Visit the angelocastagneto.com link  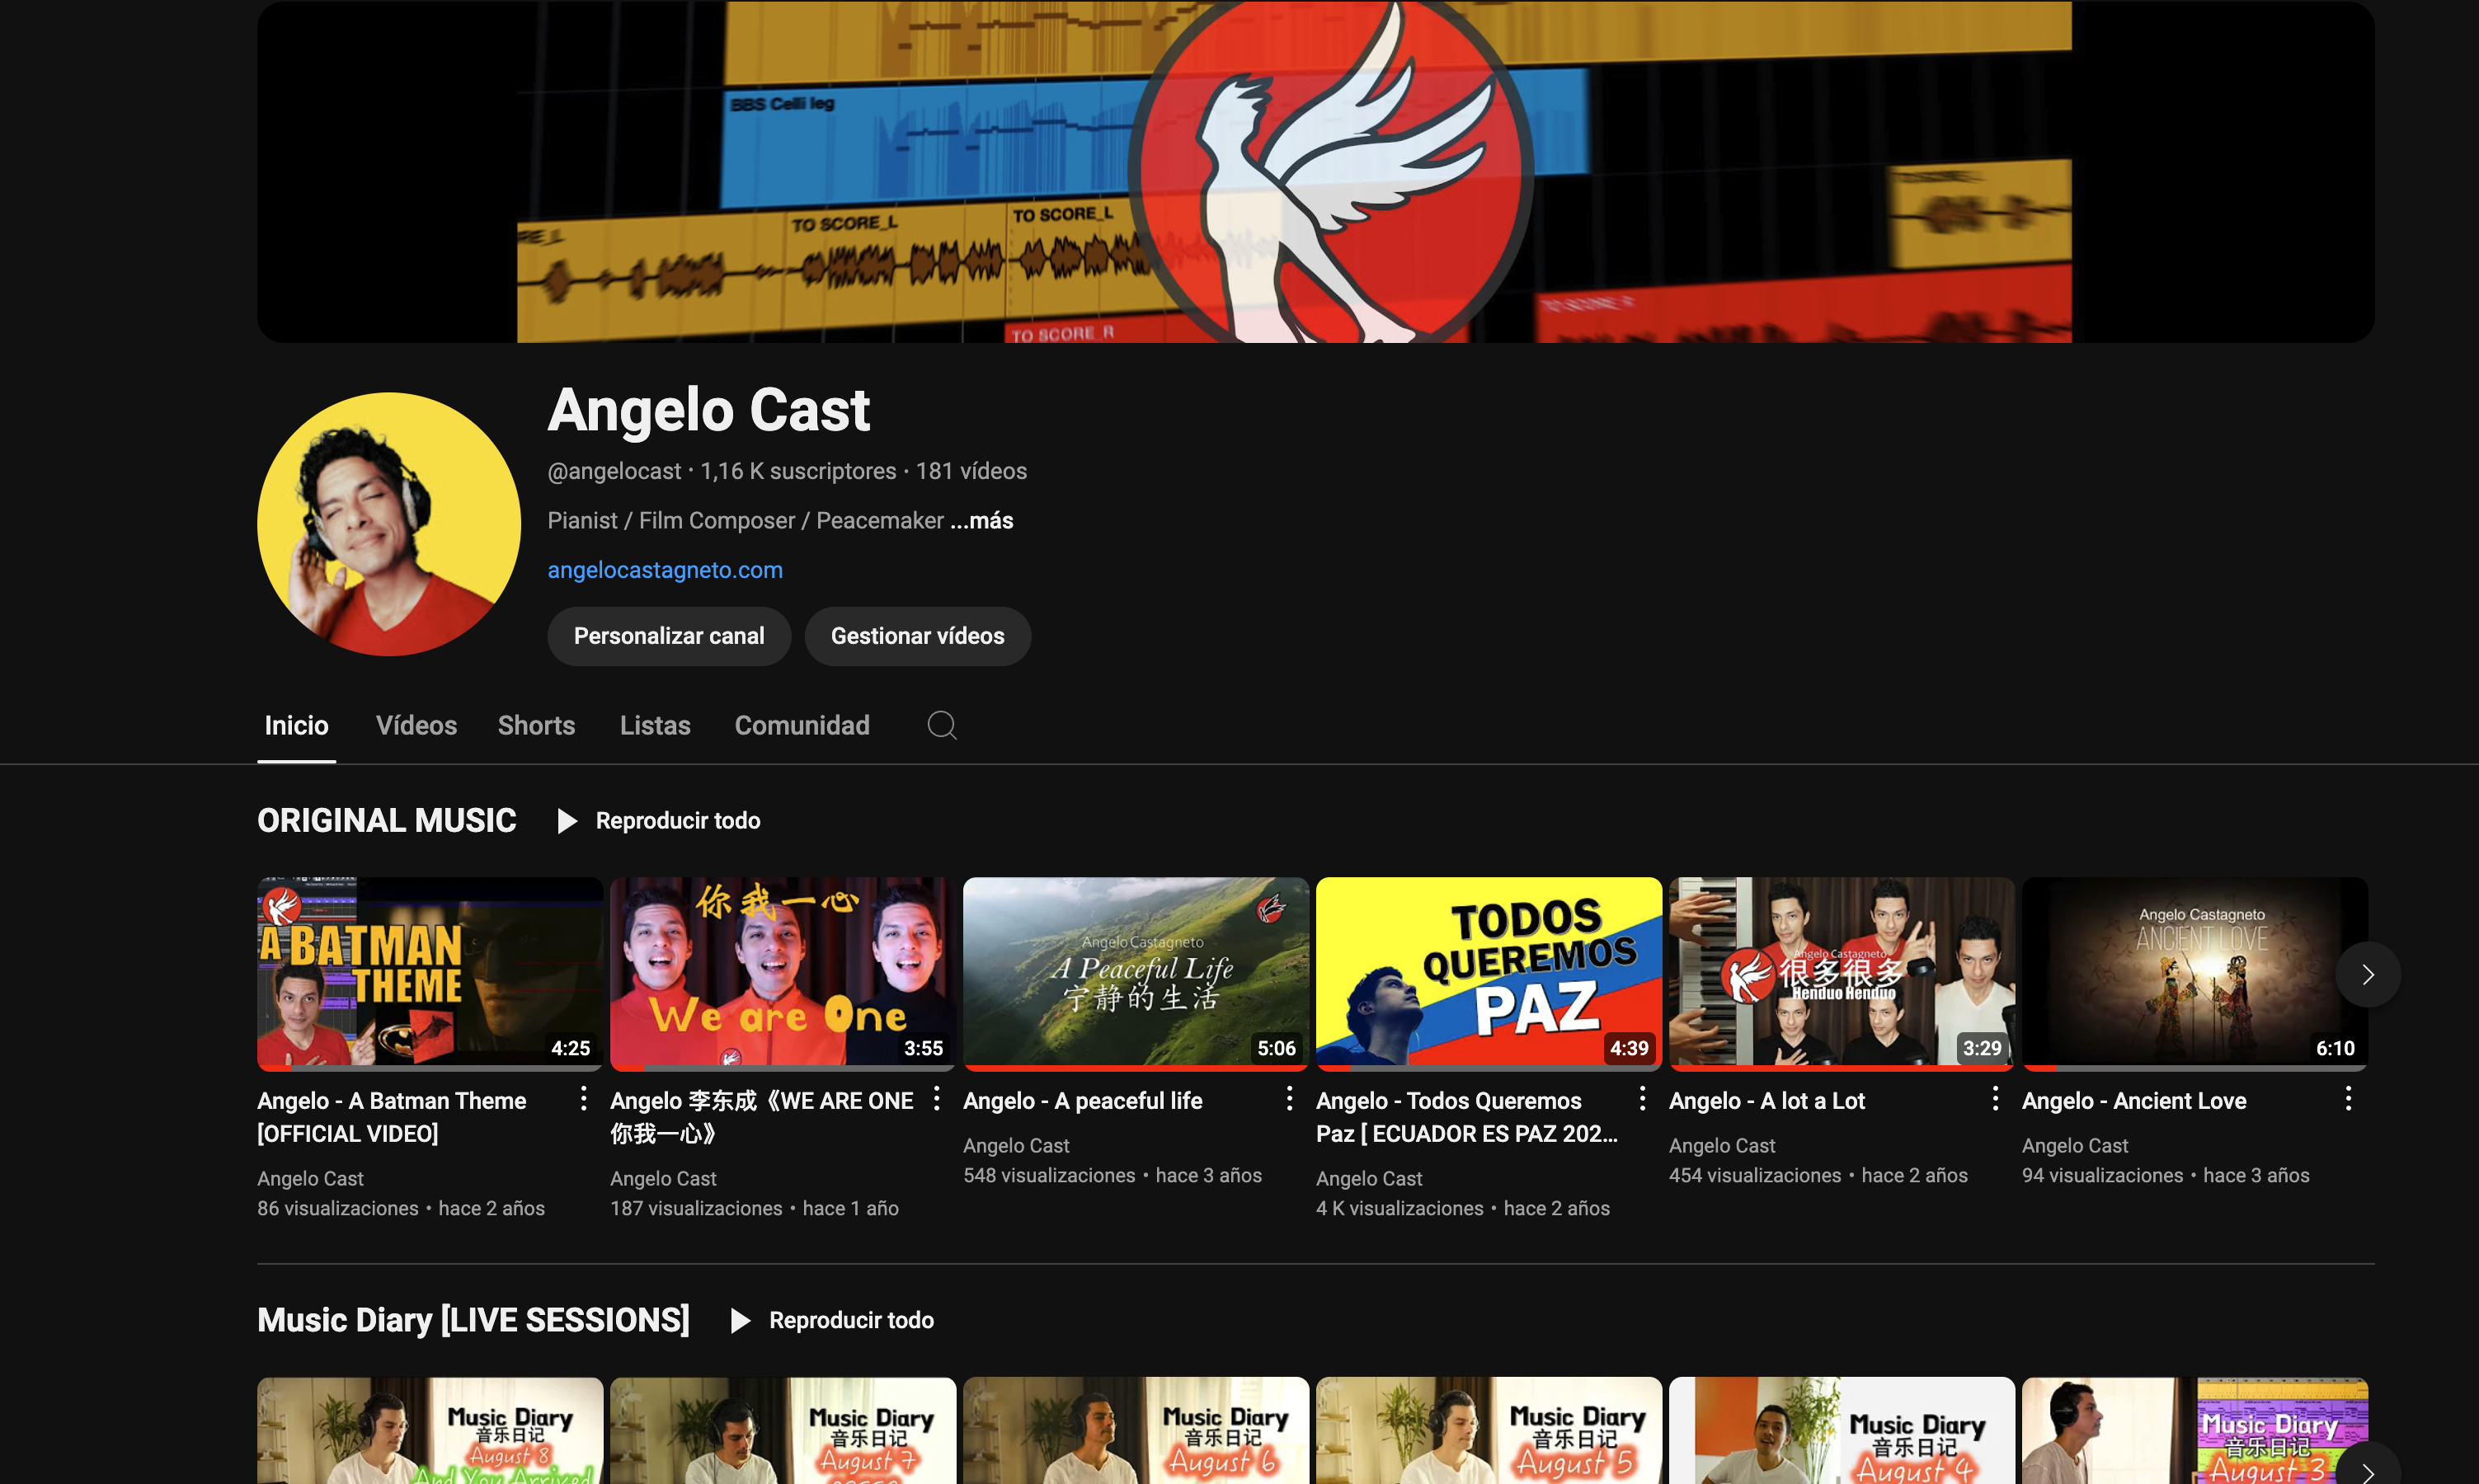(664, 569)
